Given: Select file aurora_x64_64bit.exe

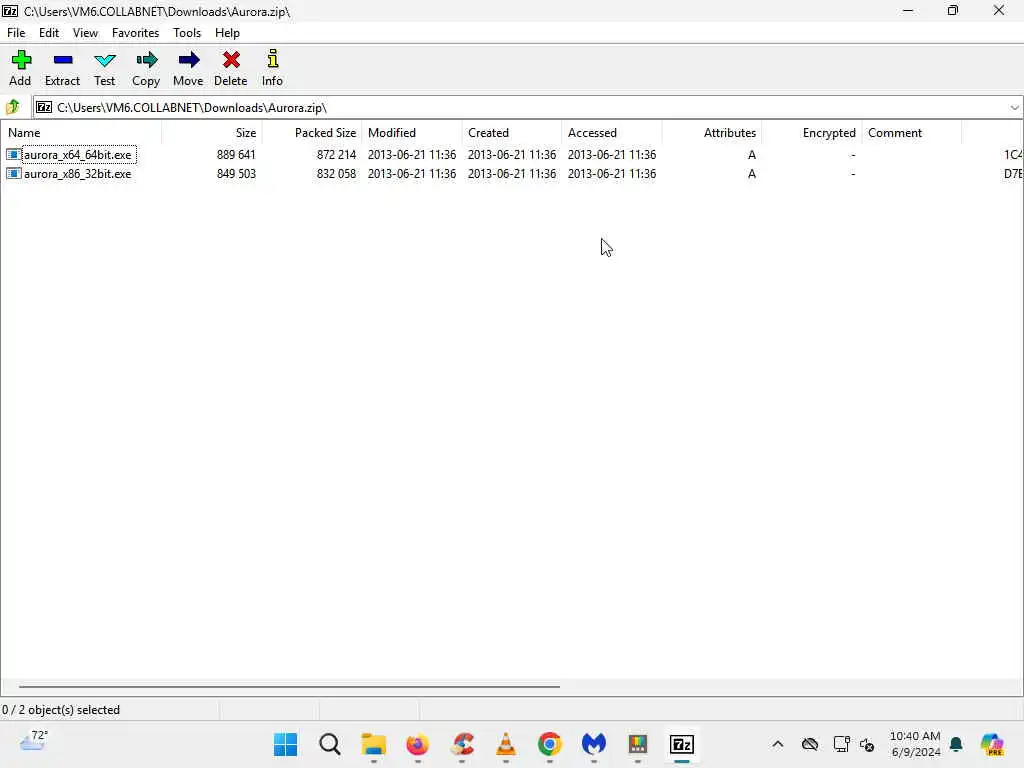Looking at the screenshot, I should (x=78, y=155).
